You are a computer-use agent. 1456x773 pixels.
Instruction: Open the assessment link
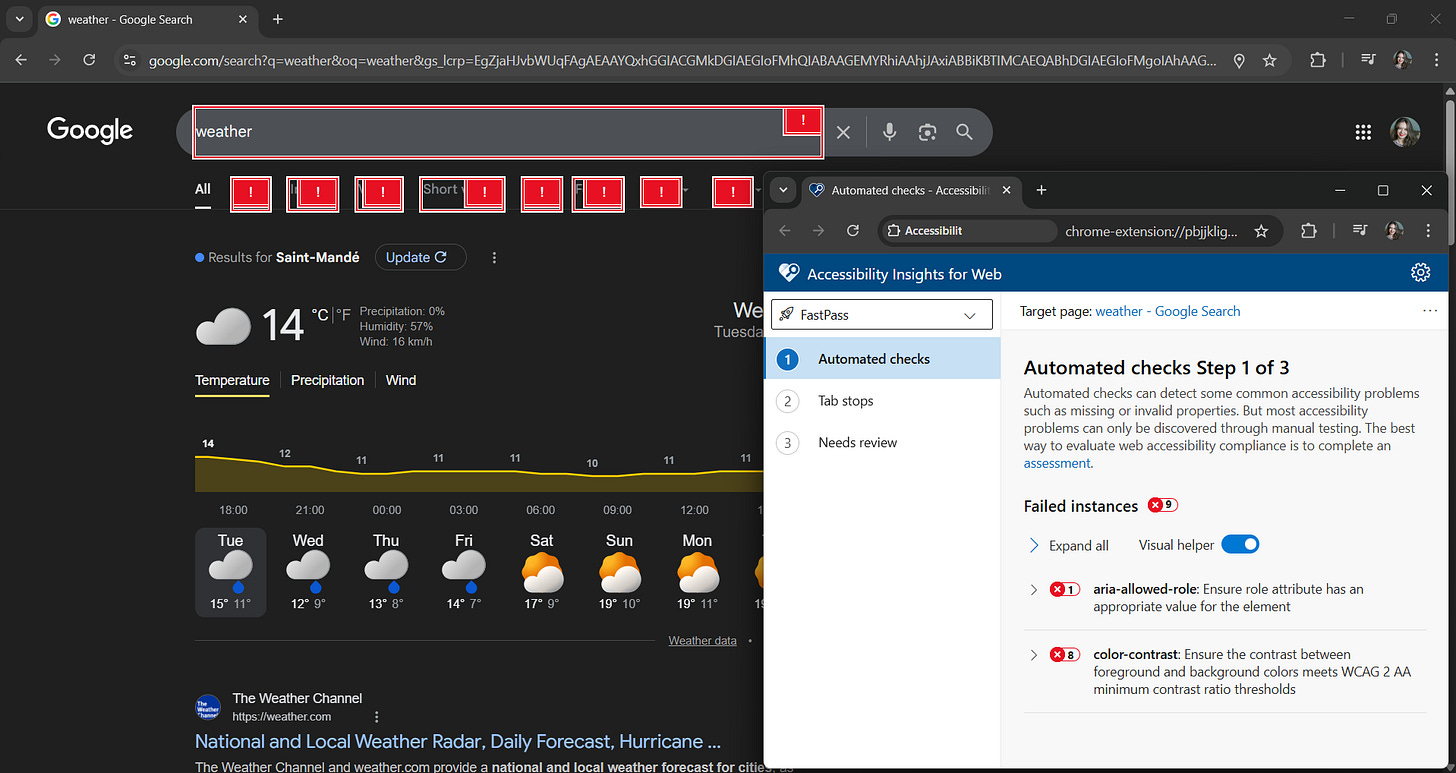[1057, 464]
